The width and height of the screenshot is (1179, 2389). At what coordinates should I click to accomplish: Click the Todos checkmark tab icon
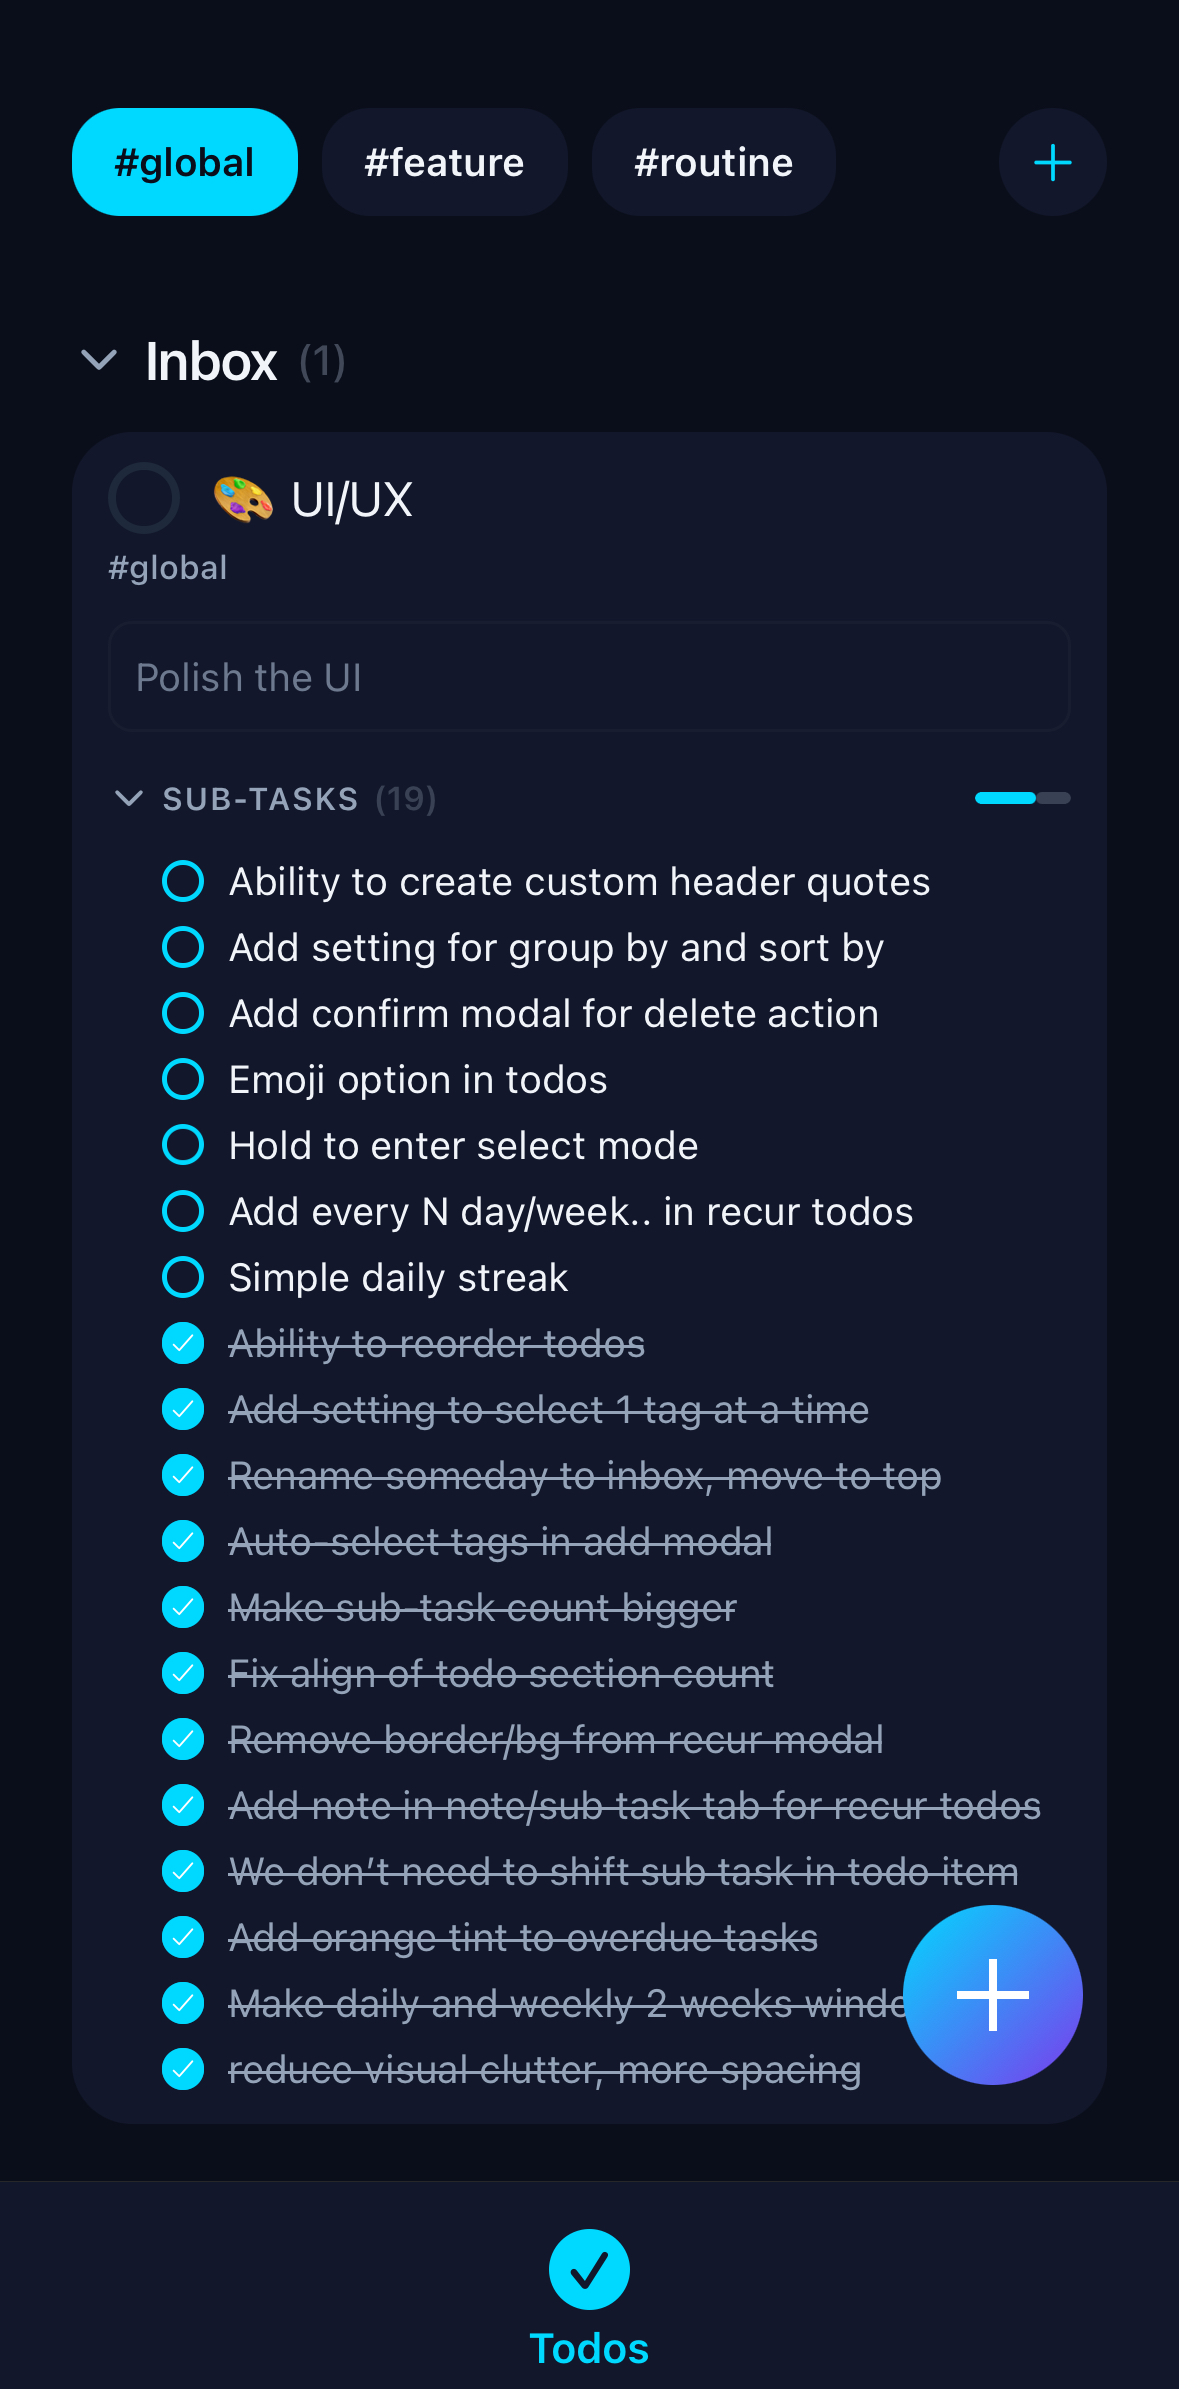click(589, 2269)
